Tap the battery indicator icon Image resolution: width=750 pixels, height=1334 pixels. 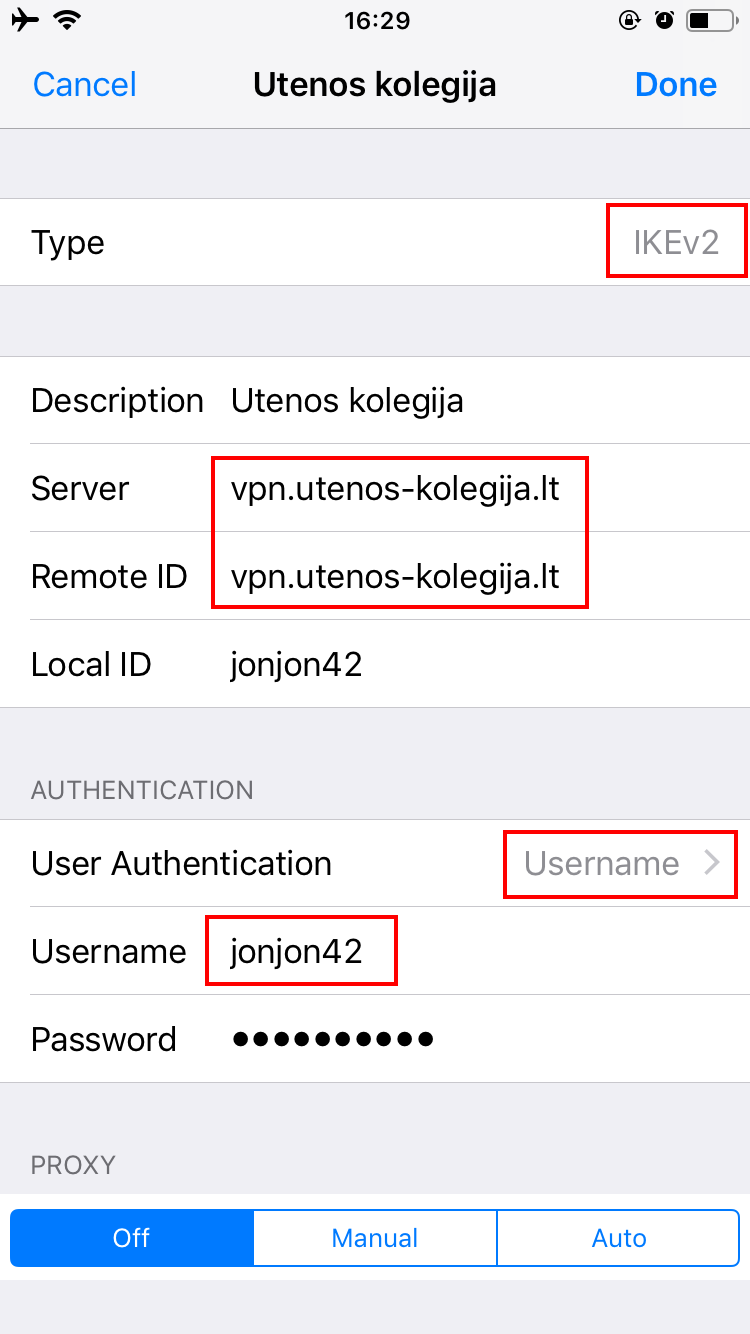[711, 20]
